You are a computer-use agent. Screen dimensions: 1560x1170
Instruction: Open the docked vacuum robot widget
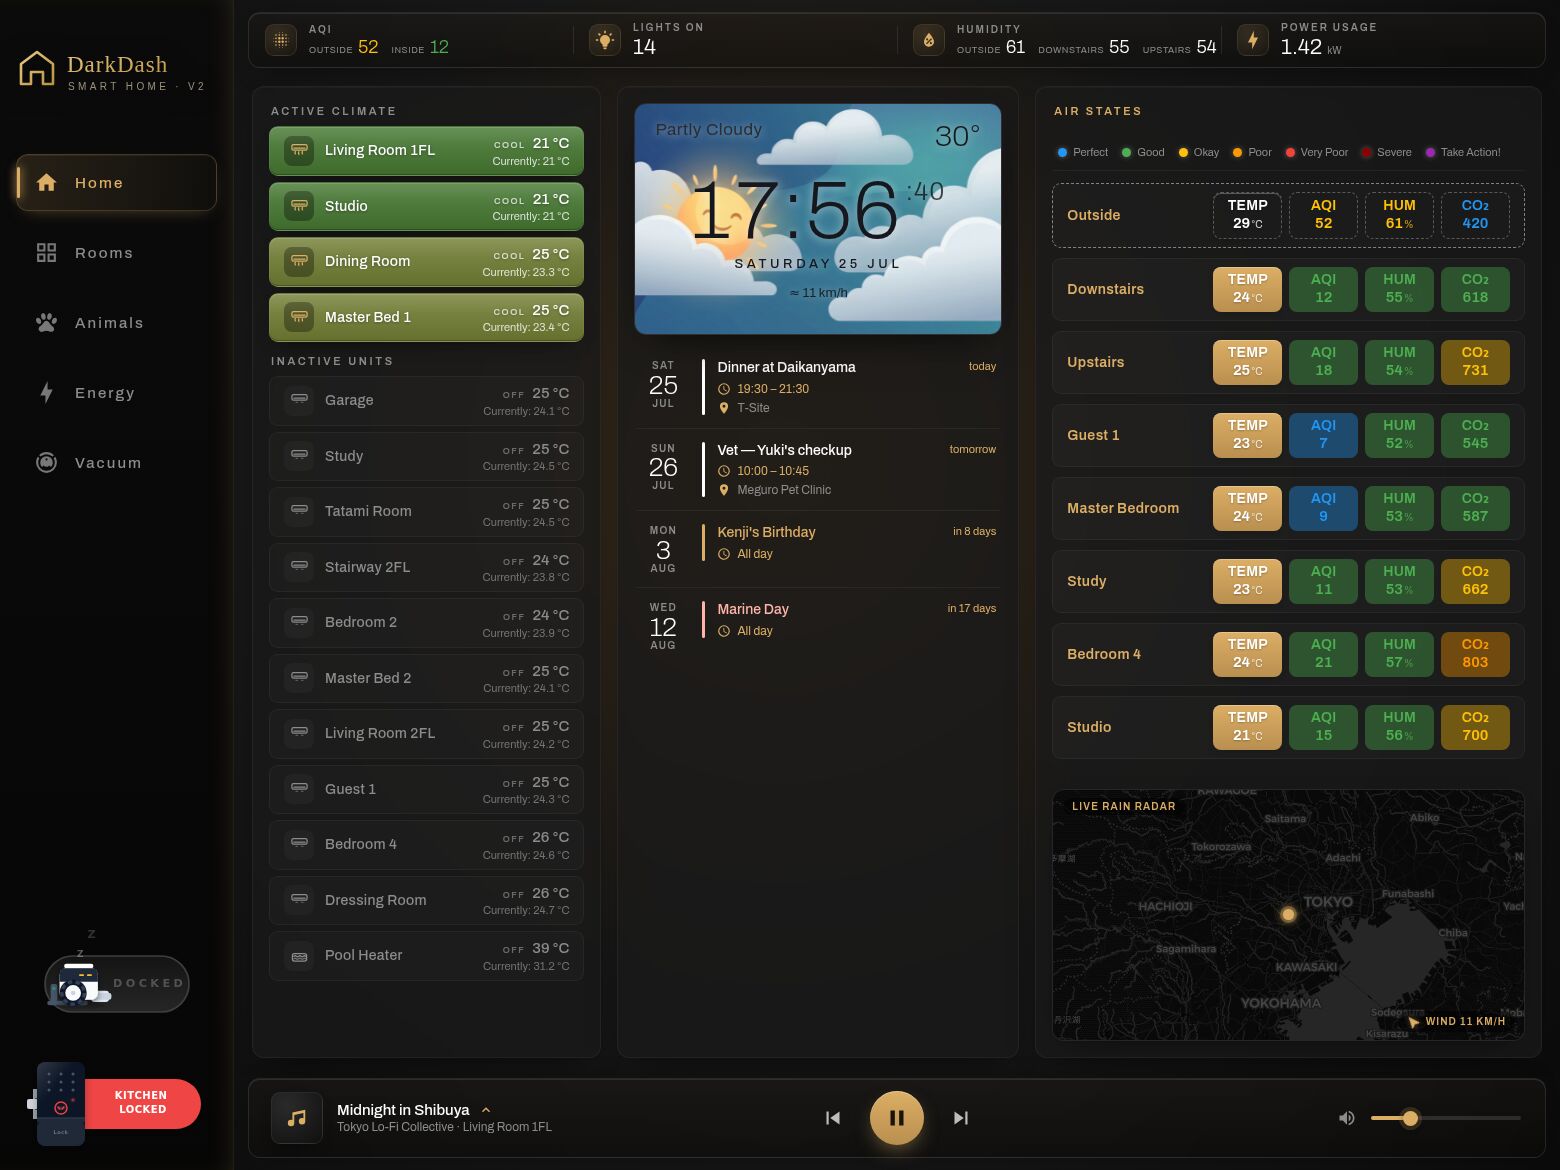(x=117, y=983)
